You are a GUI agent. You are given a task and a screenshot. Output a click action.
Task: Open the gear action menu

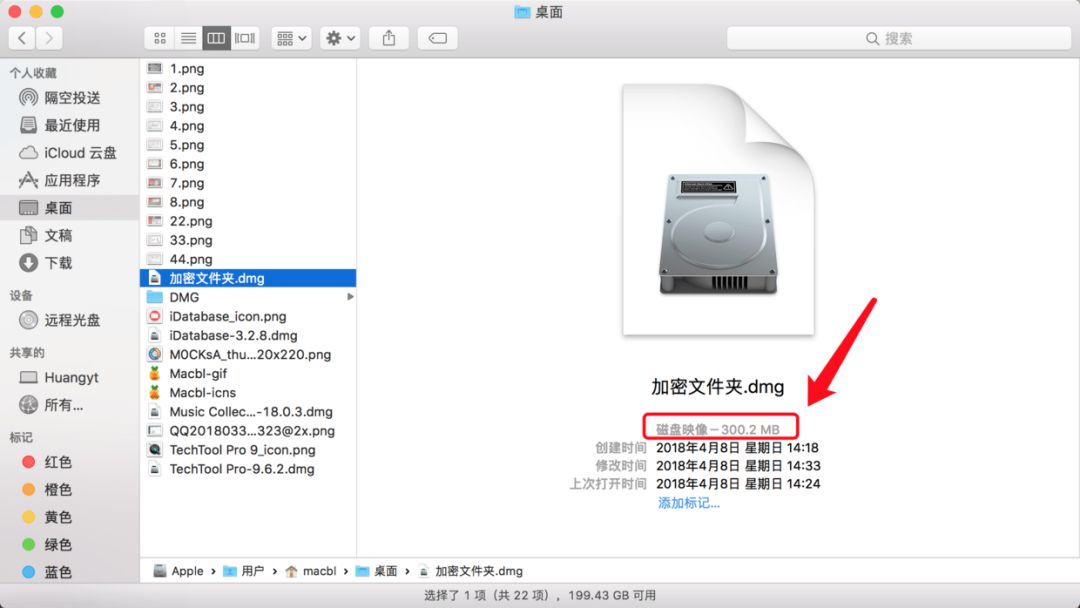(x=340, y=38)
